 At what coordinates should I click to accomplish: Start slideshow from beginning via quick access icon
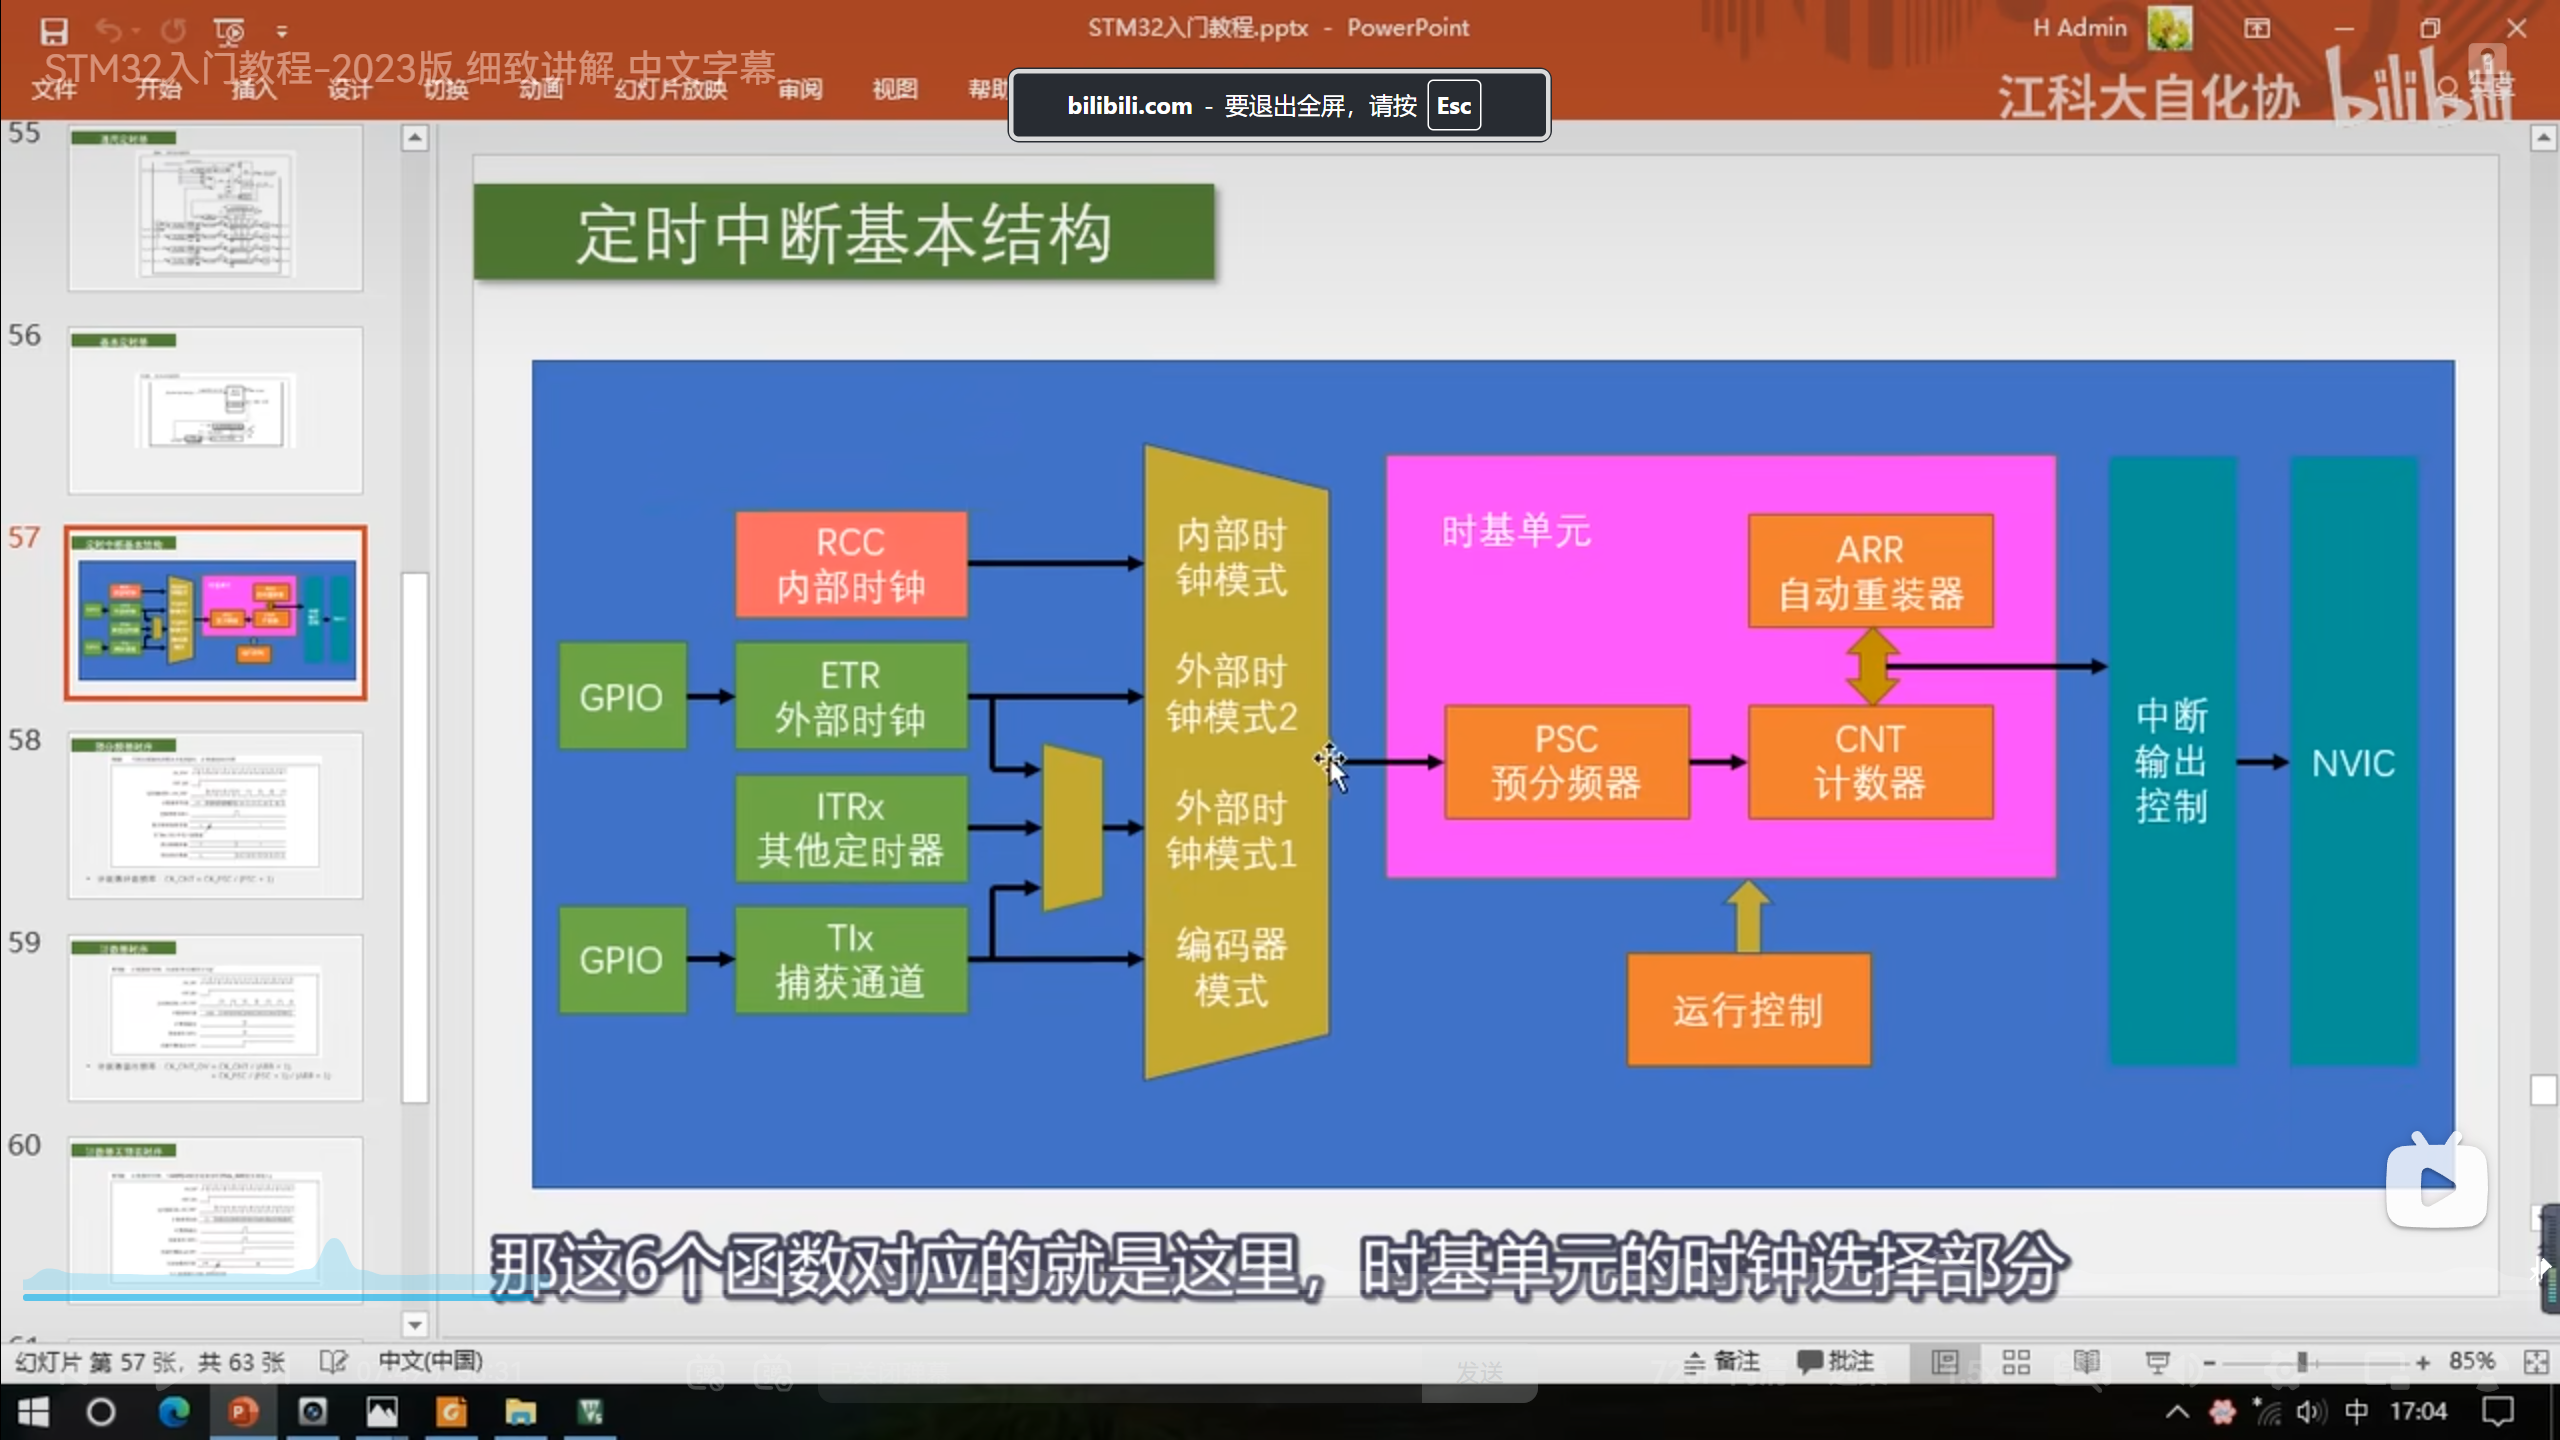[229, 32]
